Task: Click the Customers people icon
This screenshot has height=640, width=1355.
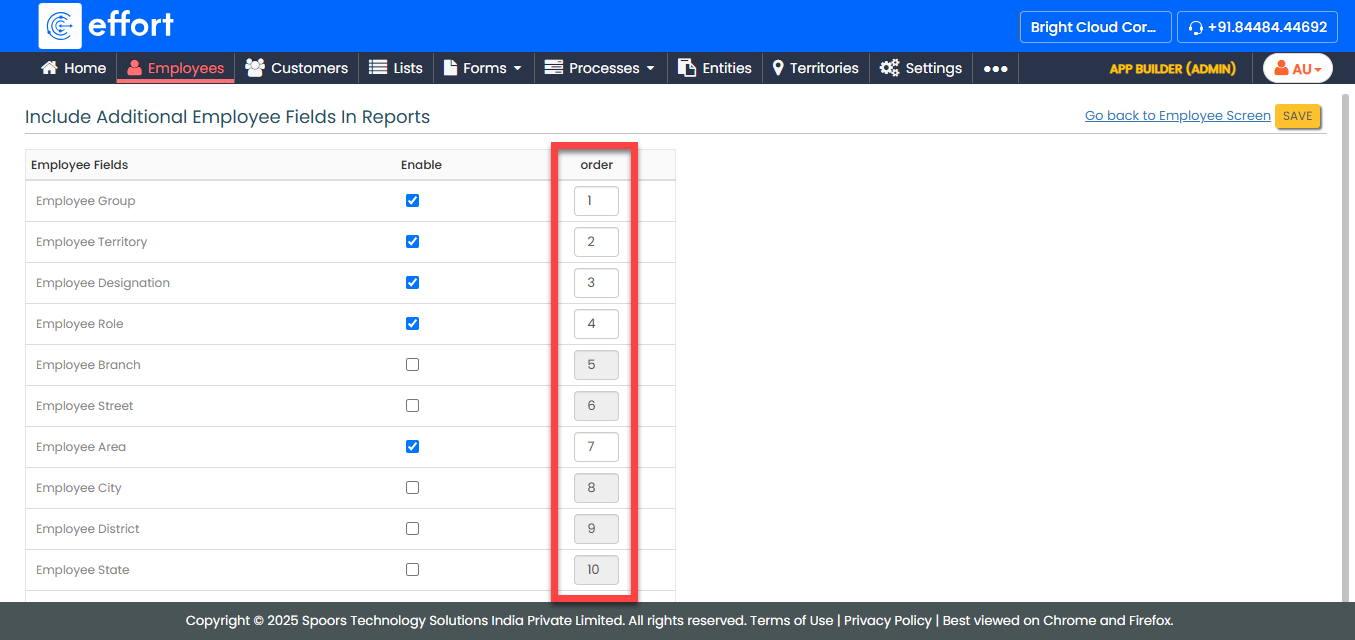Action: click(x=255, y=68)
